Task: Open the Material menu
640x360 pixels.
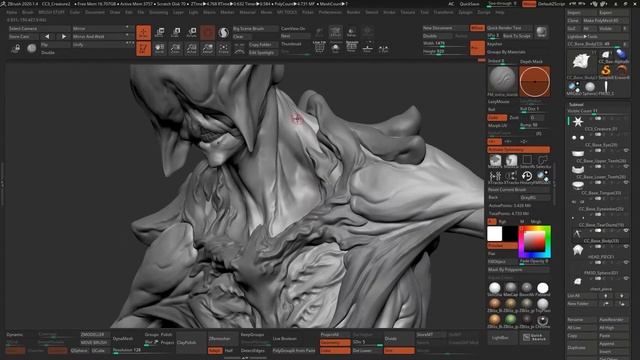Action: point(247,12)
